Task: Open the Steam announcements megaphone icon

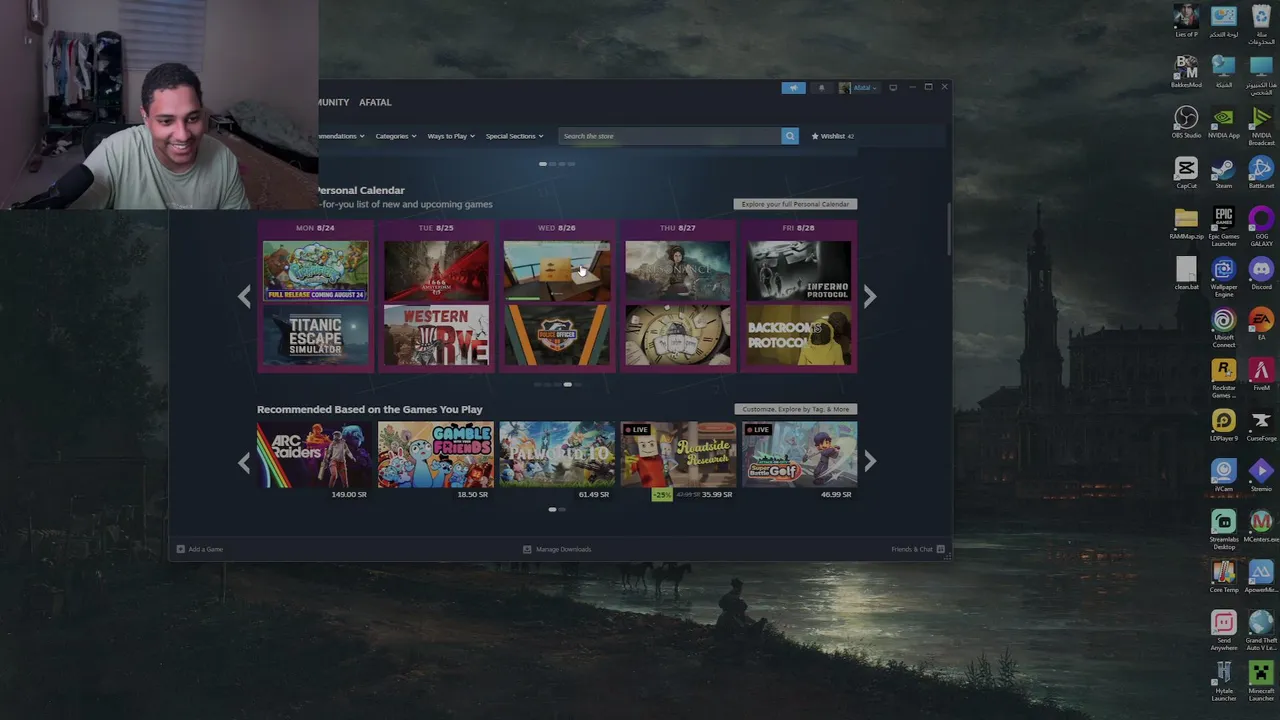Action: coord(793,88)
